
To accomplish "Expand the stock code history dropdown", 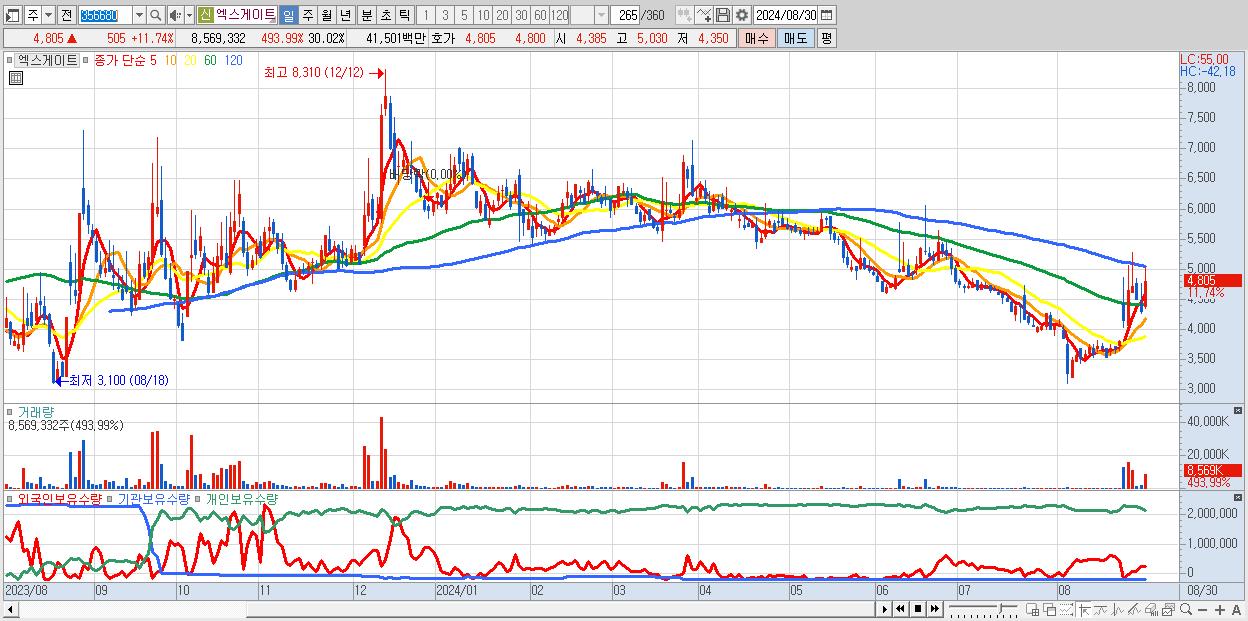I will coord(139,15).
